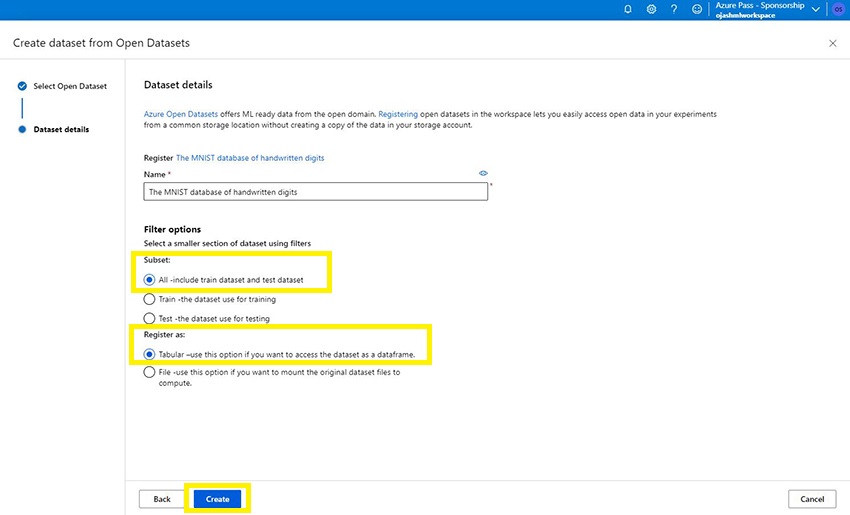
Task: Go to Select Open Dataset step
Action: coord(70,86)
